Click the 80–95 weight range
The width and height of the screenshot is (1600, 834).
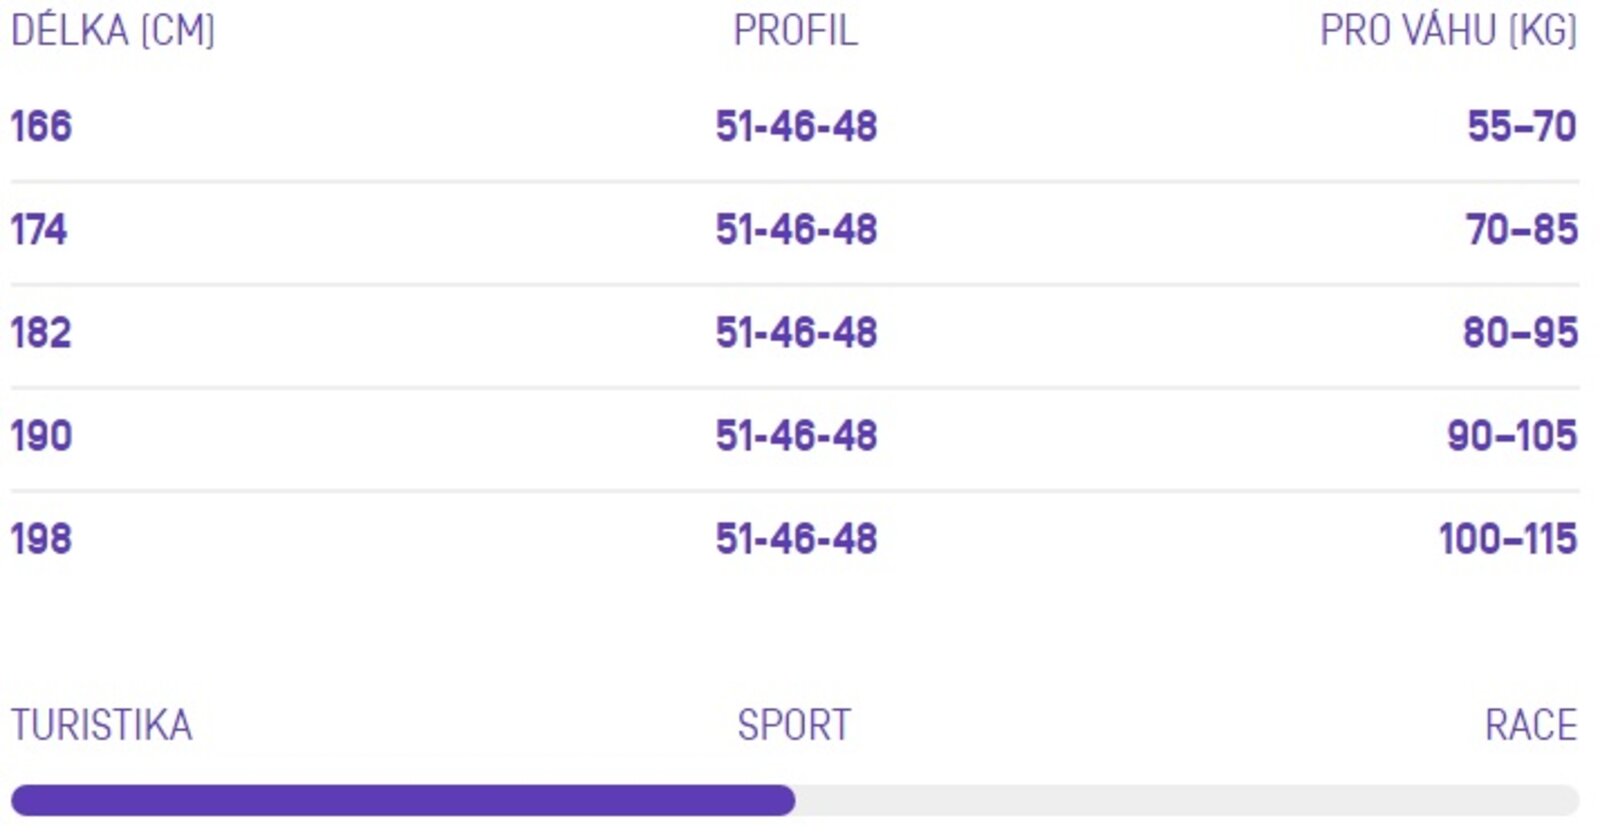1520,333
